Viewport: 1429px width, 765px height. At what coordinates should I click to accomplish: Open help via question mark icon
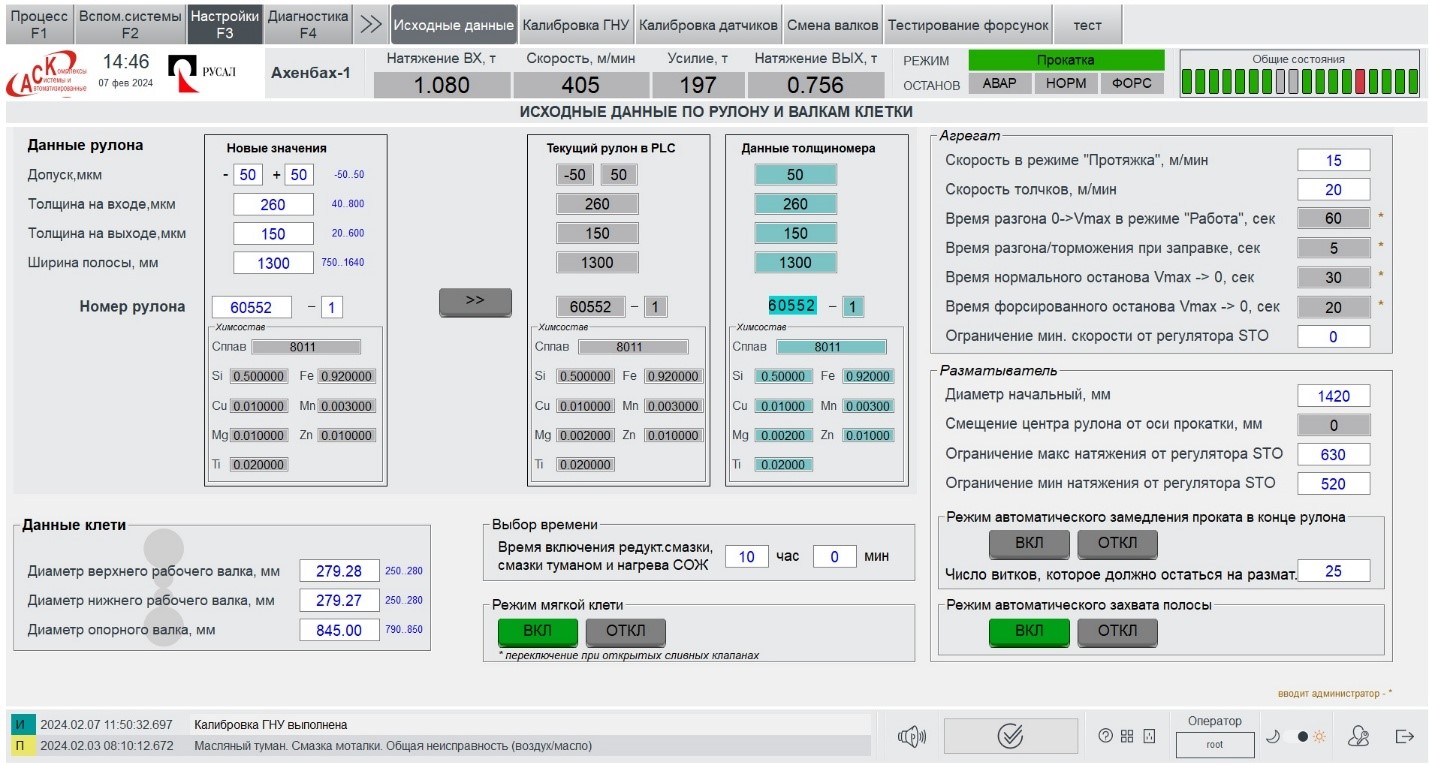pos(1105,737)
